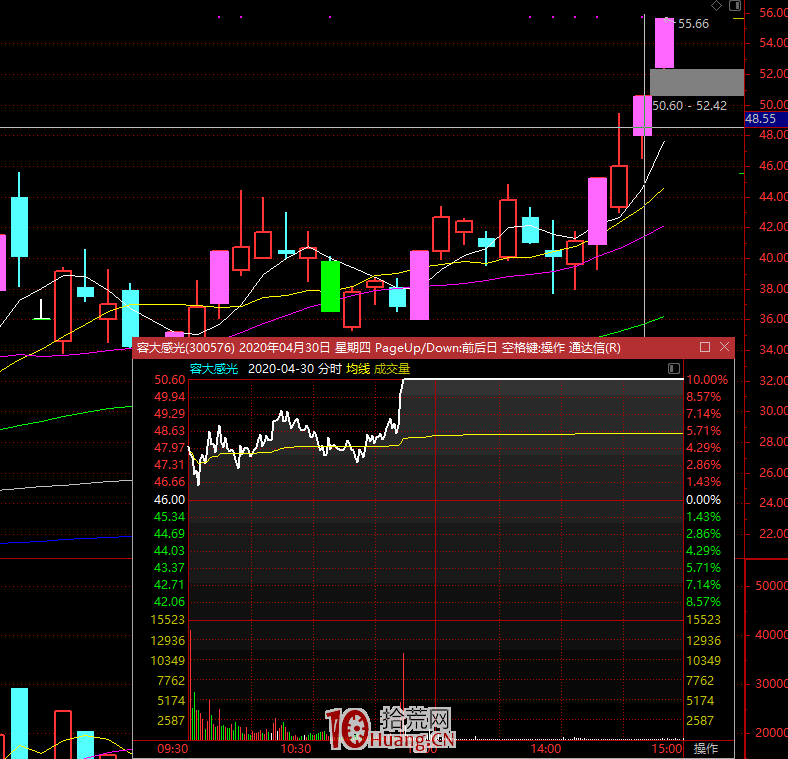Click the green 42.71 price label

(x=169, y=585)
